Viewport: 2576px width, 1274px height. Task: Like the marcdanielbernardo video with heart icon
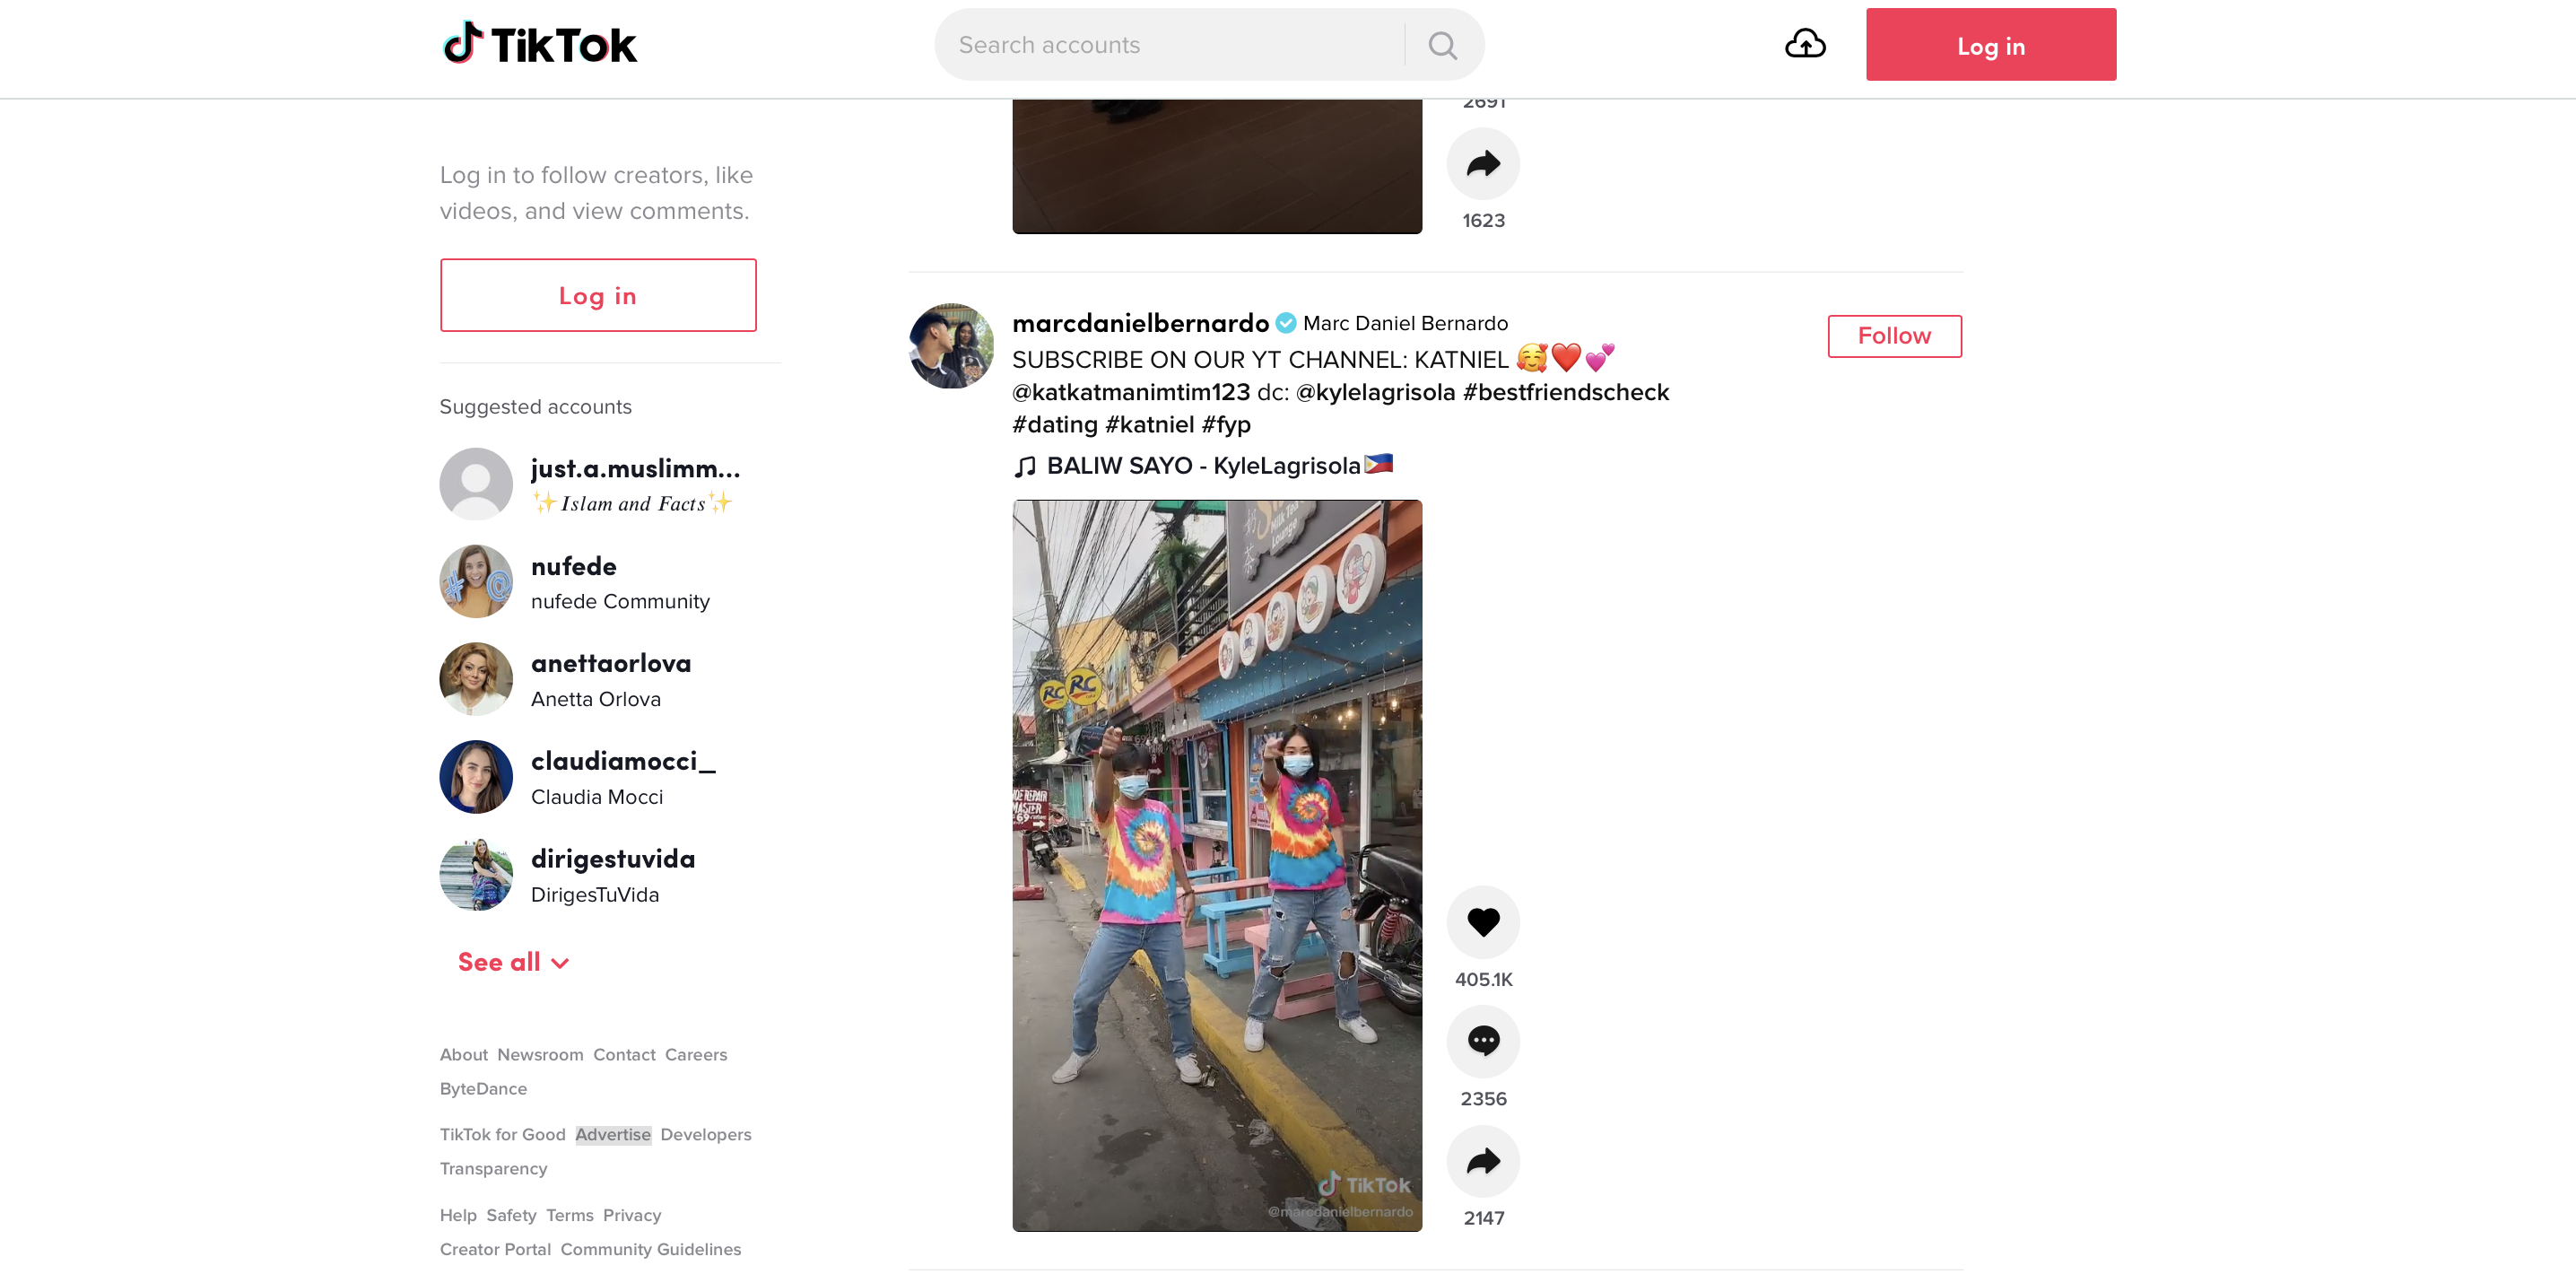(1483, 922)
